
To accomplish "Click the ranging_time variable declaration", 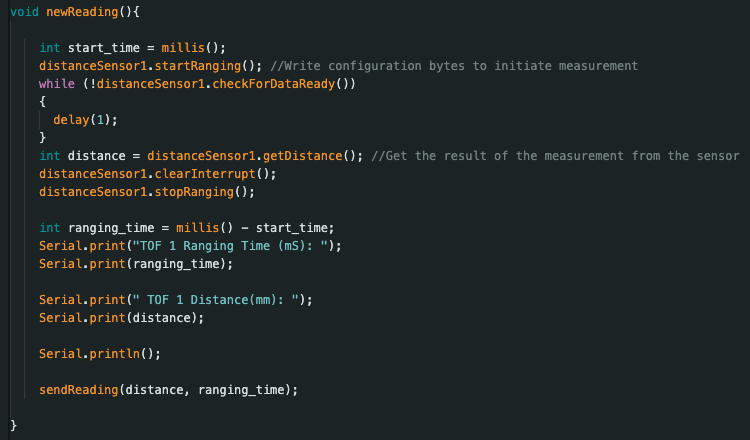I will click(111, 228).
